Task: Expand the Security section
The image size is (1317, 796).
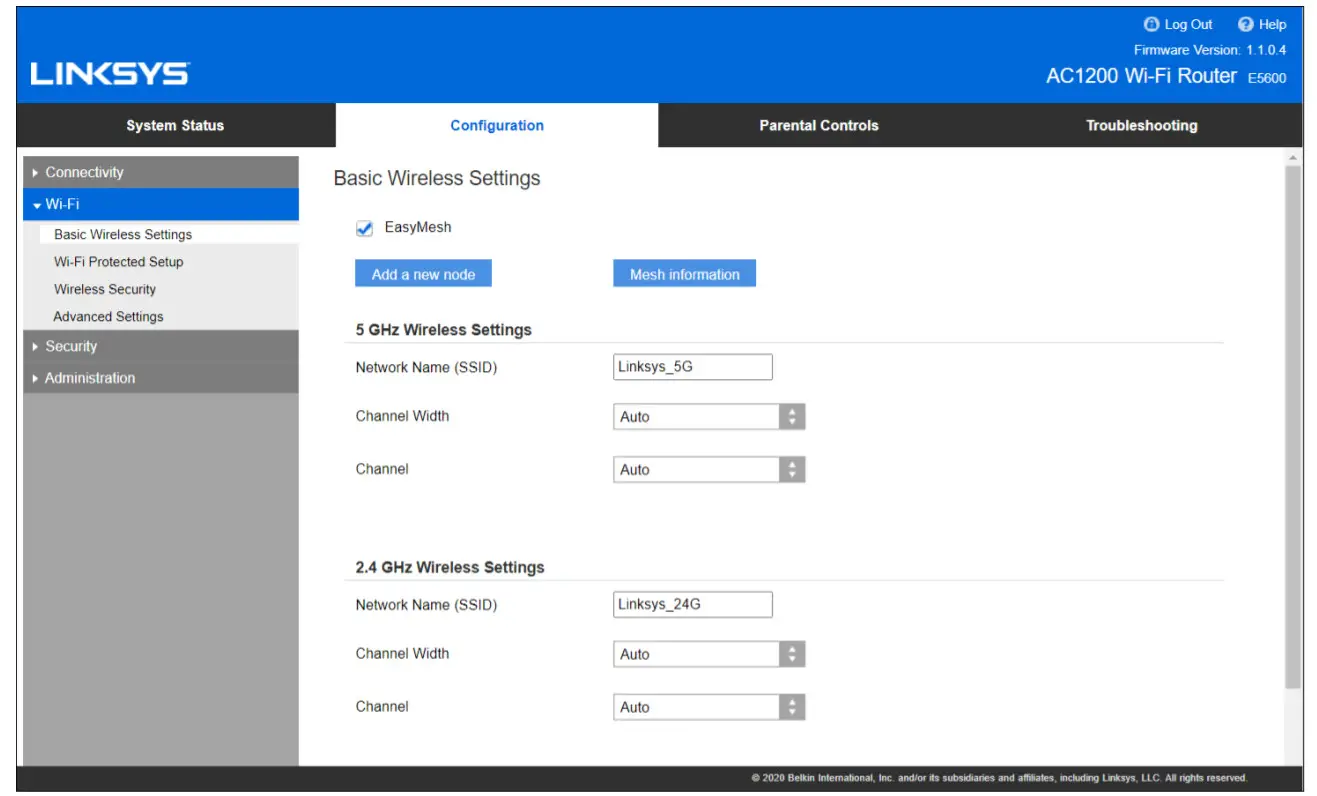Action: point(71,345)
